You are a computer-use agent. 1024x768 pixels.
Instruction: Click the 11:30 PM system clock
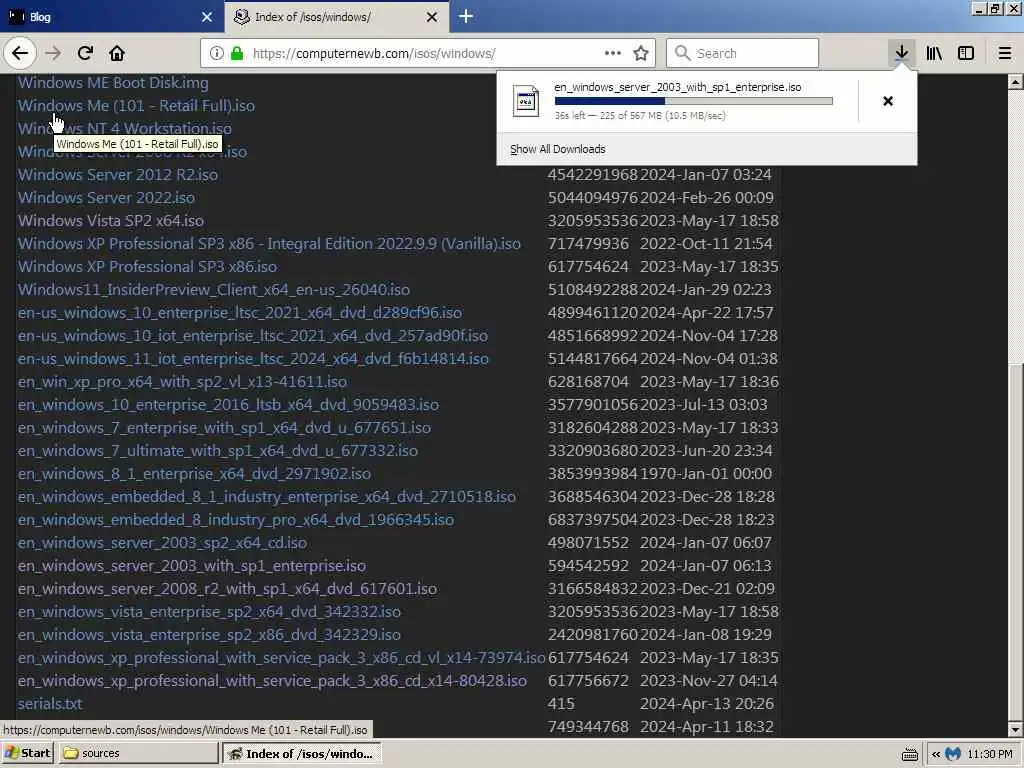pos(989,754)
